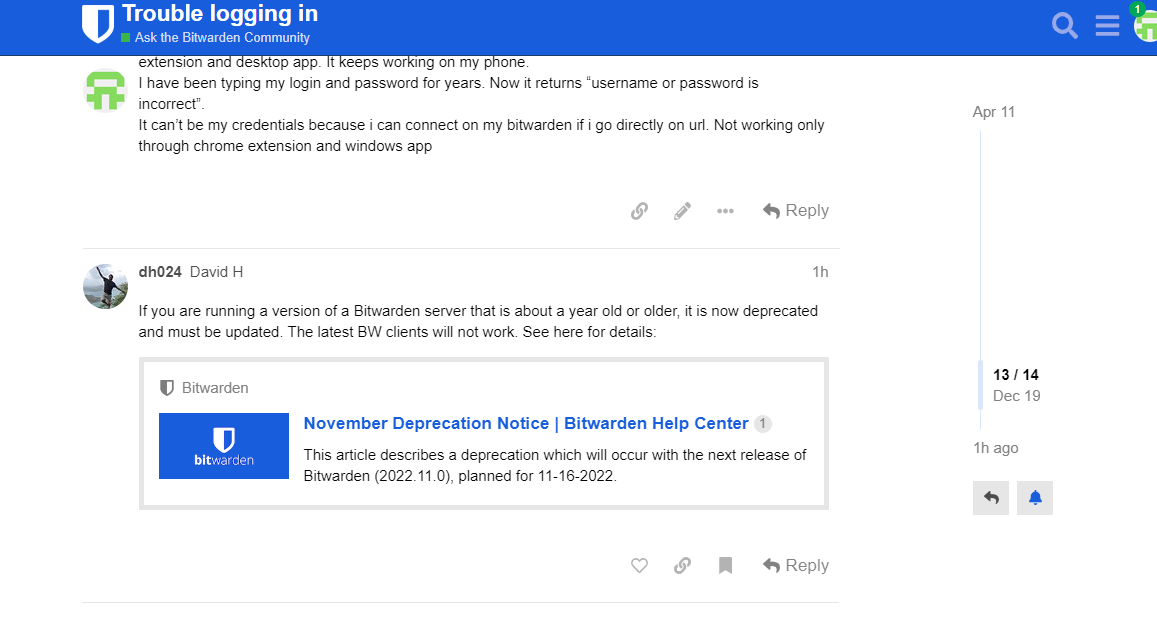The width and height of the screenshot is (1157, 636).
Task: Reply to the first post
Action: 795,211
